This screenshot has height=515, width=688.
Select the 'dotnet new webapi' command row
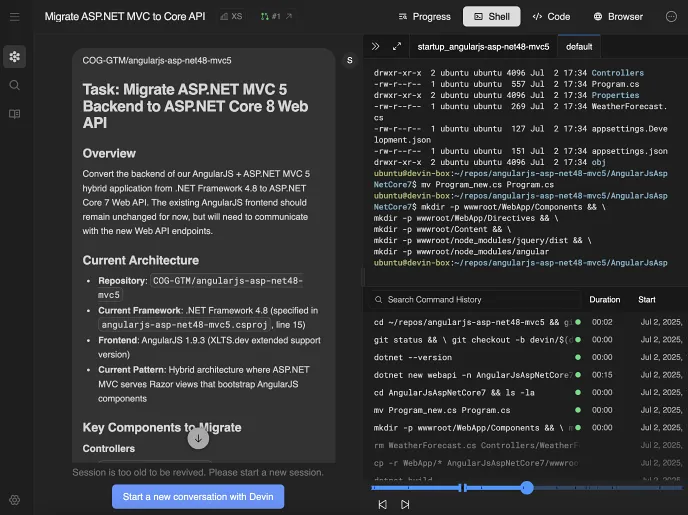[526, 375]
